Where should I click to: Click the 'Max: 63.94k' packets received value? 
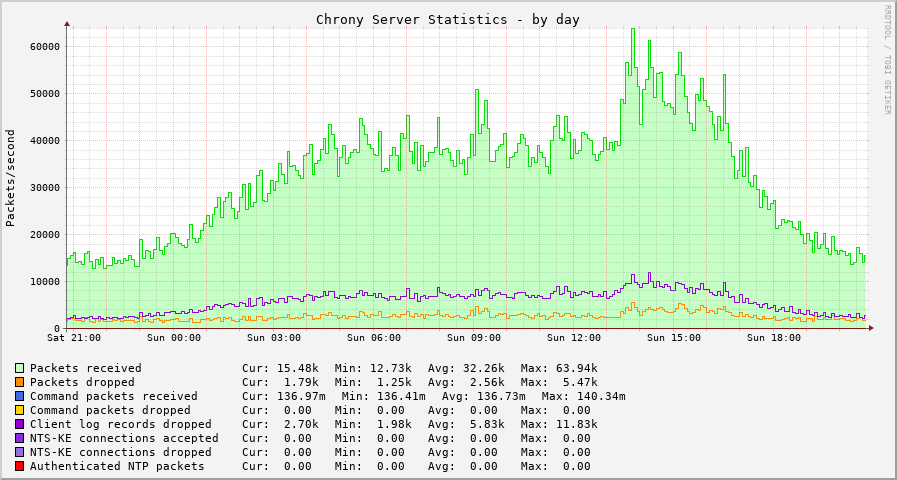pyautogui.click(x=559, y=368)
